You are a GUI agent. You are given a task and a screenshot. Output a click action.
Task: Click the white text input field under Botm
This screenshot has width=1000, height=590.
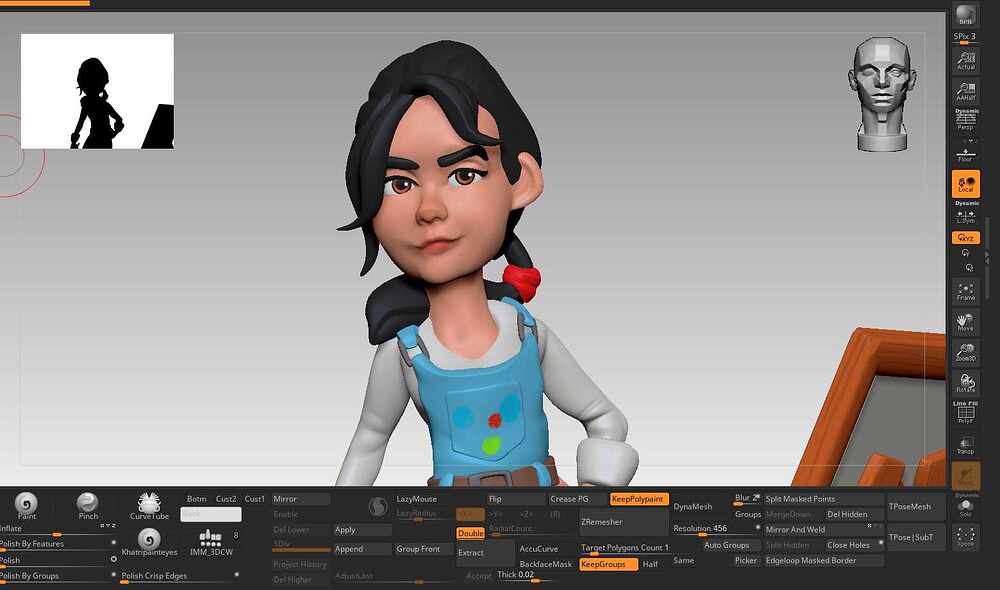click(x=210, y=514)
